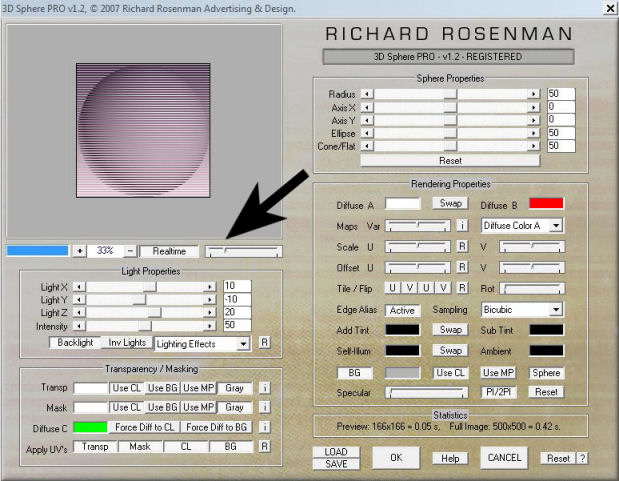Open the Diffuse Color A maps dropdown
This screenshot has width=619, height=481.
tap(556, 225)
